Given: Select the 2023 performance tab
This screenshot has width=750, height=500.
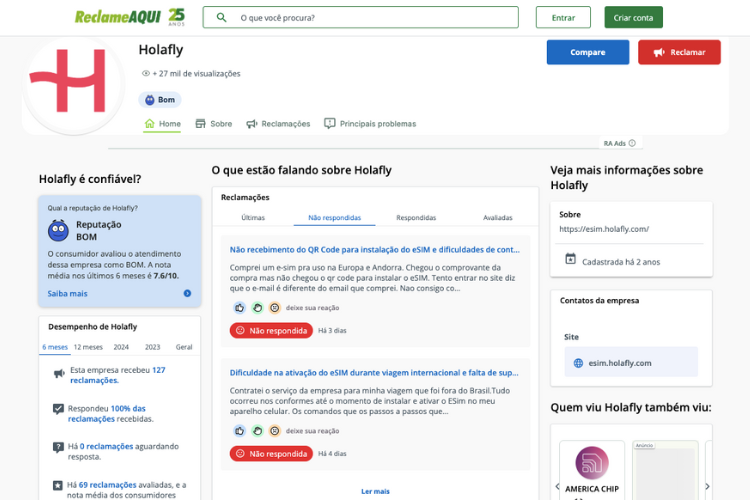Looking at the screenshot, I should [153, 347].
